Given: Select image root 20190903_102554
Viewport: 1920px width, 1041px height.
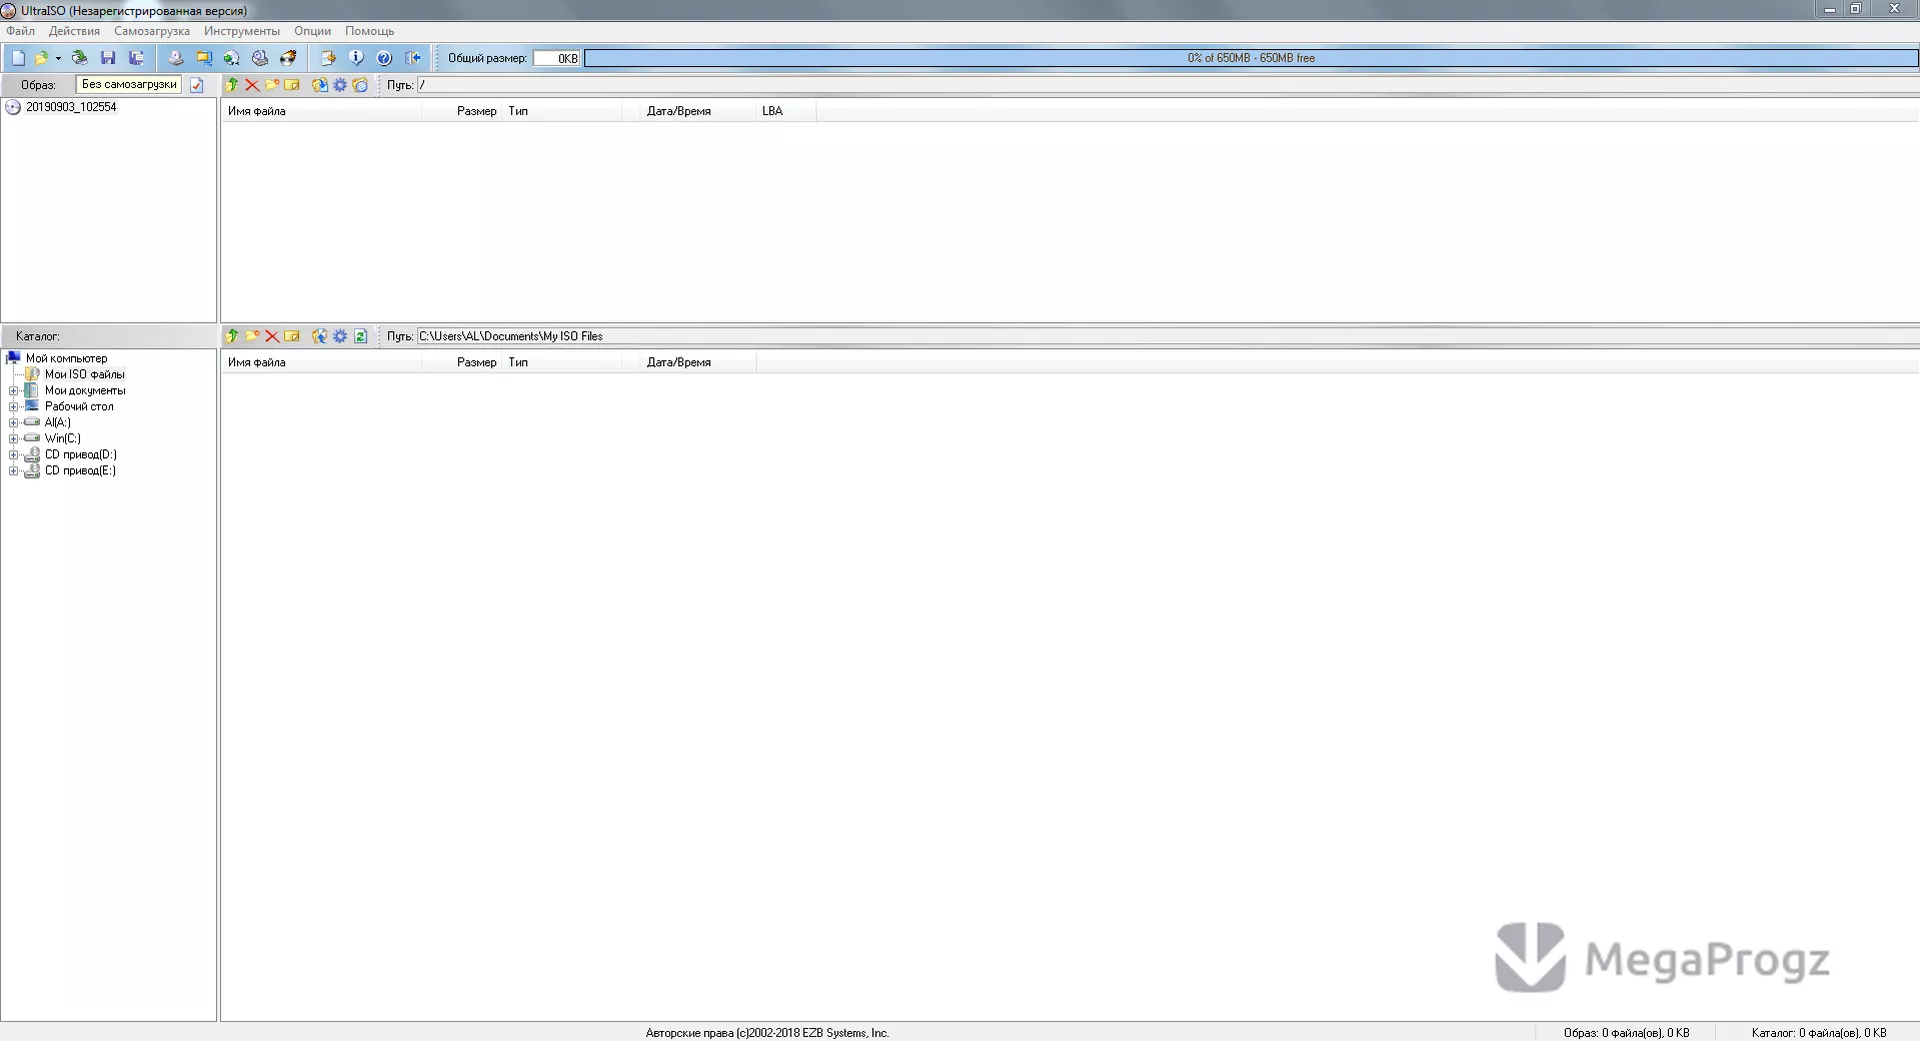Looking at the screenshot, I should [71, 107].
